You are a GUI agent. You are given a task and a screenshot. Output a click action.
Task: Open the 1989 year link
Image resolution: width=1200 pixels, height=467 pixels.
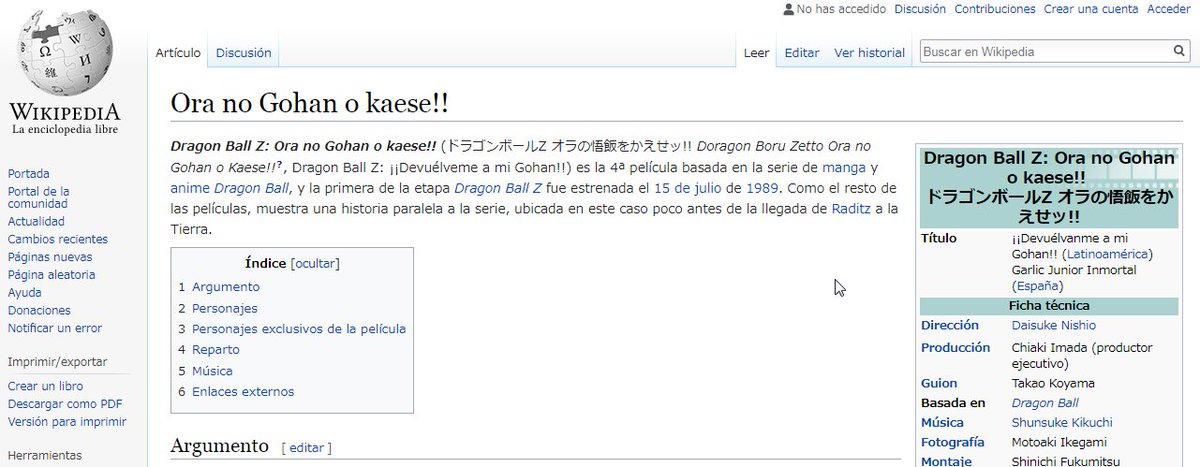[763, 188]
